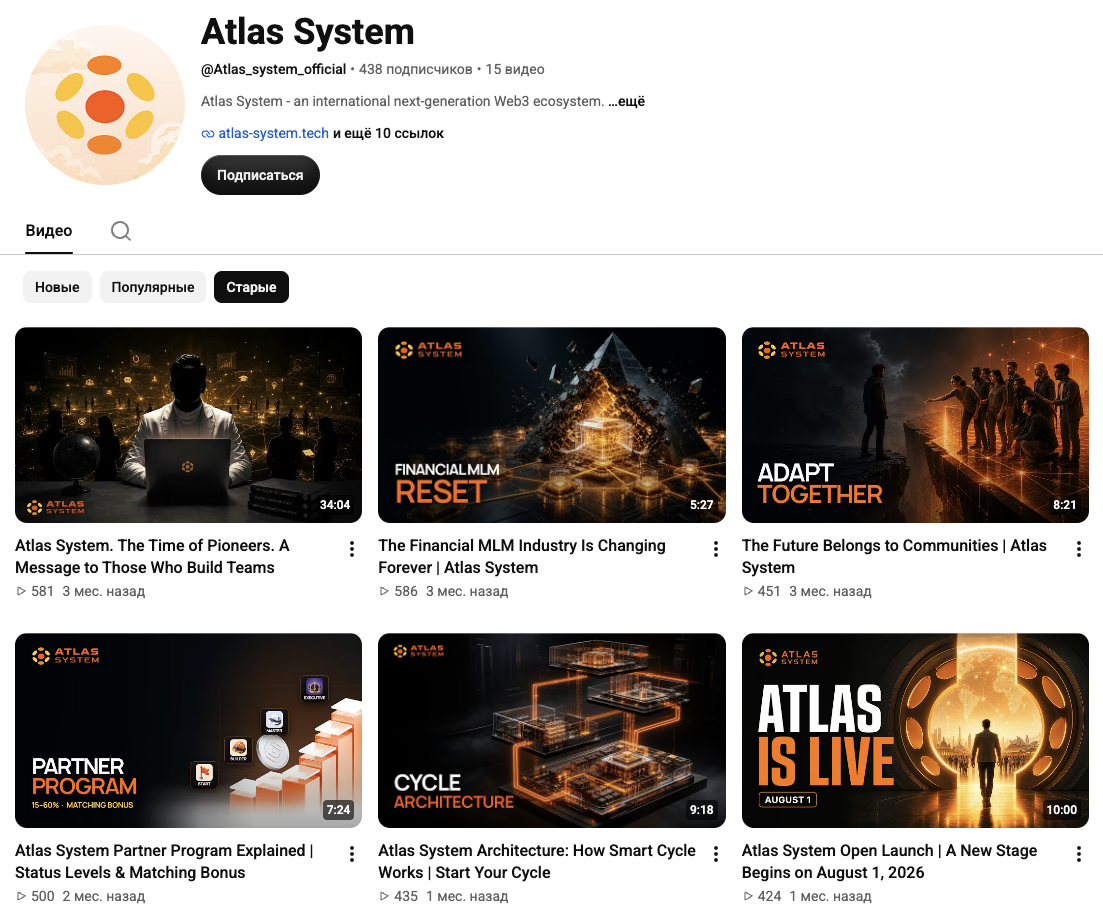Click the 451 views count text
The width and height of the screenshot is (1103, 923).
tap(769, 591)
